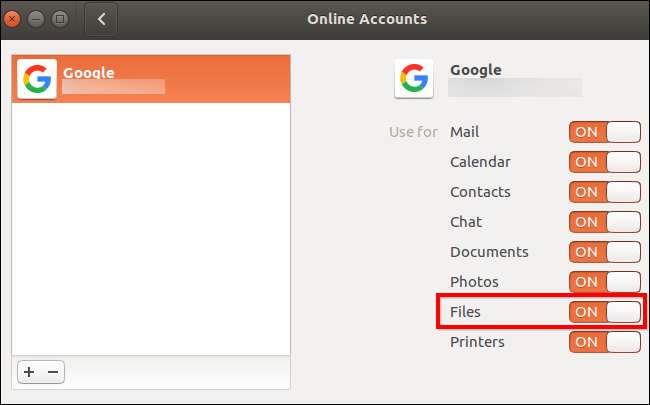Disable Photos access
The height and width of the screenshot is (405, 650).
tap(604, 282)
